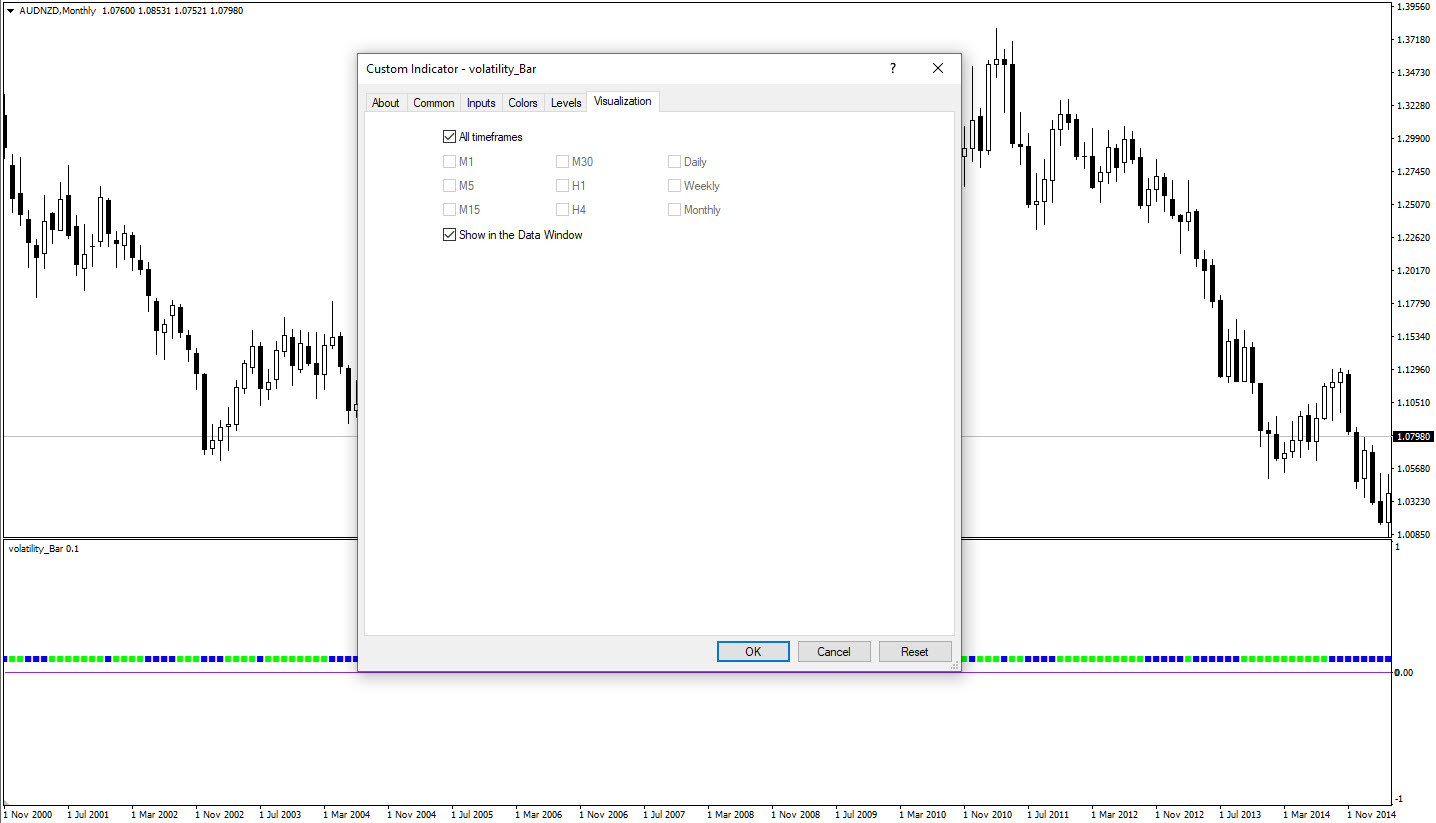This screenshot has width=1436, height=823.
Task: Enable the Monthly timeframe checkbox
Action: (x=674, y=210)
